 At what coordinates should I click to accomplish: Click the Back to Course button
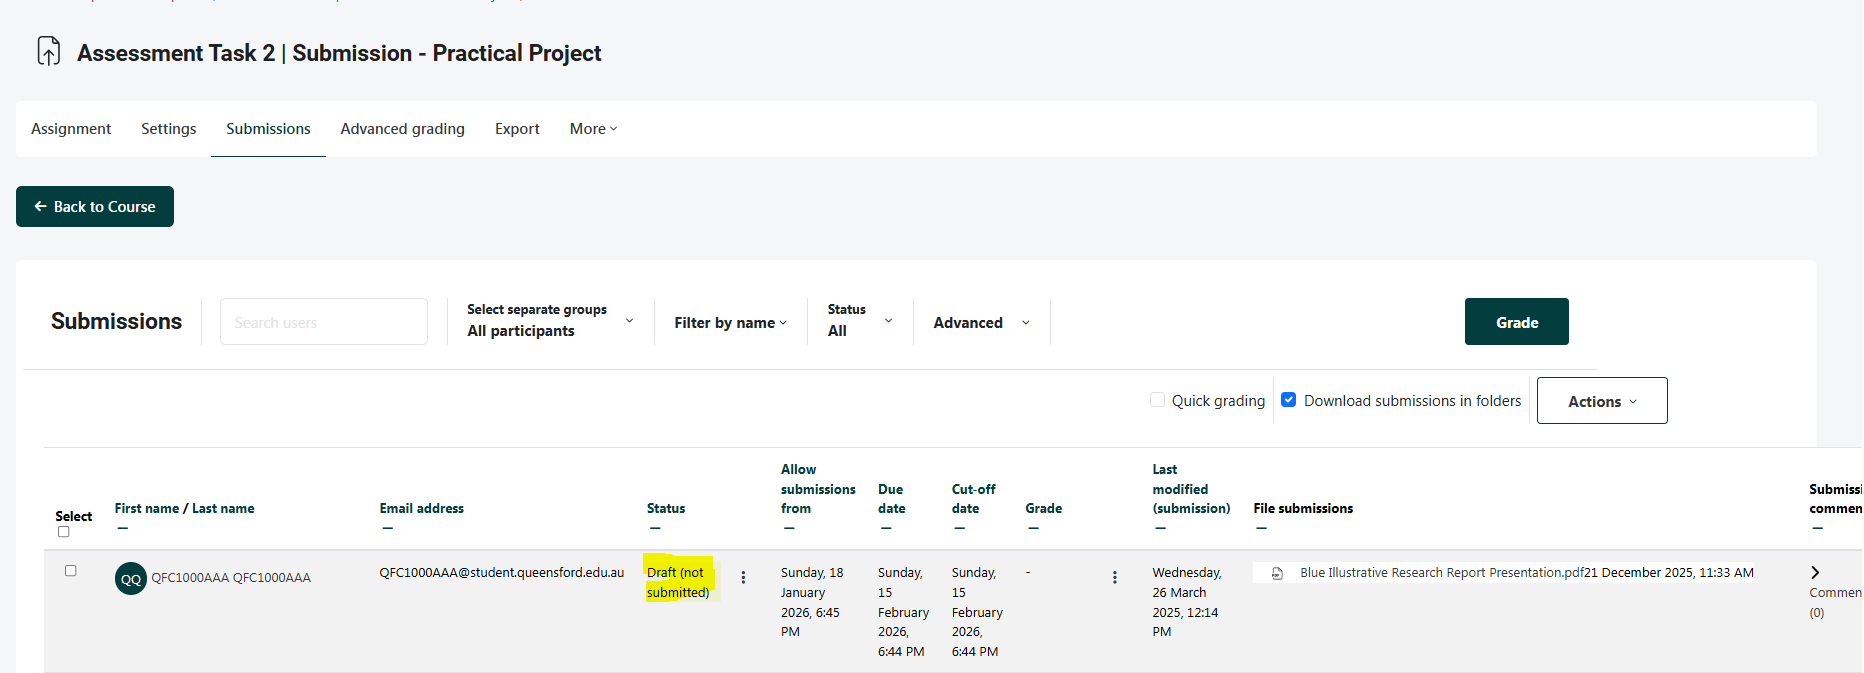95,207
